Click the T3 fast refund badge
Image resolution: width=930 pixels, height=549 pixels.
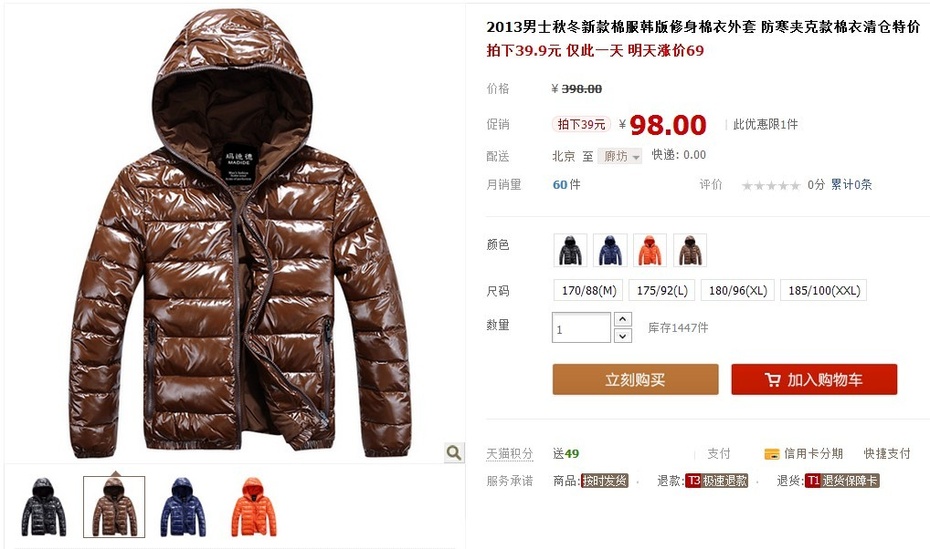(716, 481)
